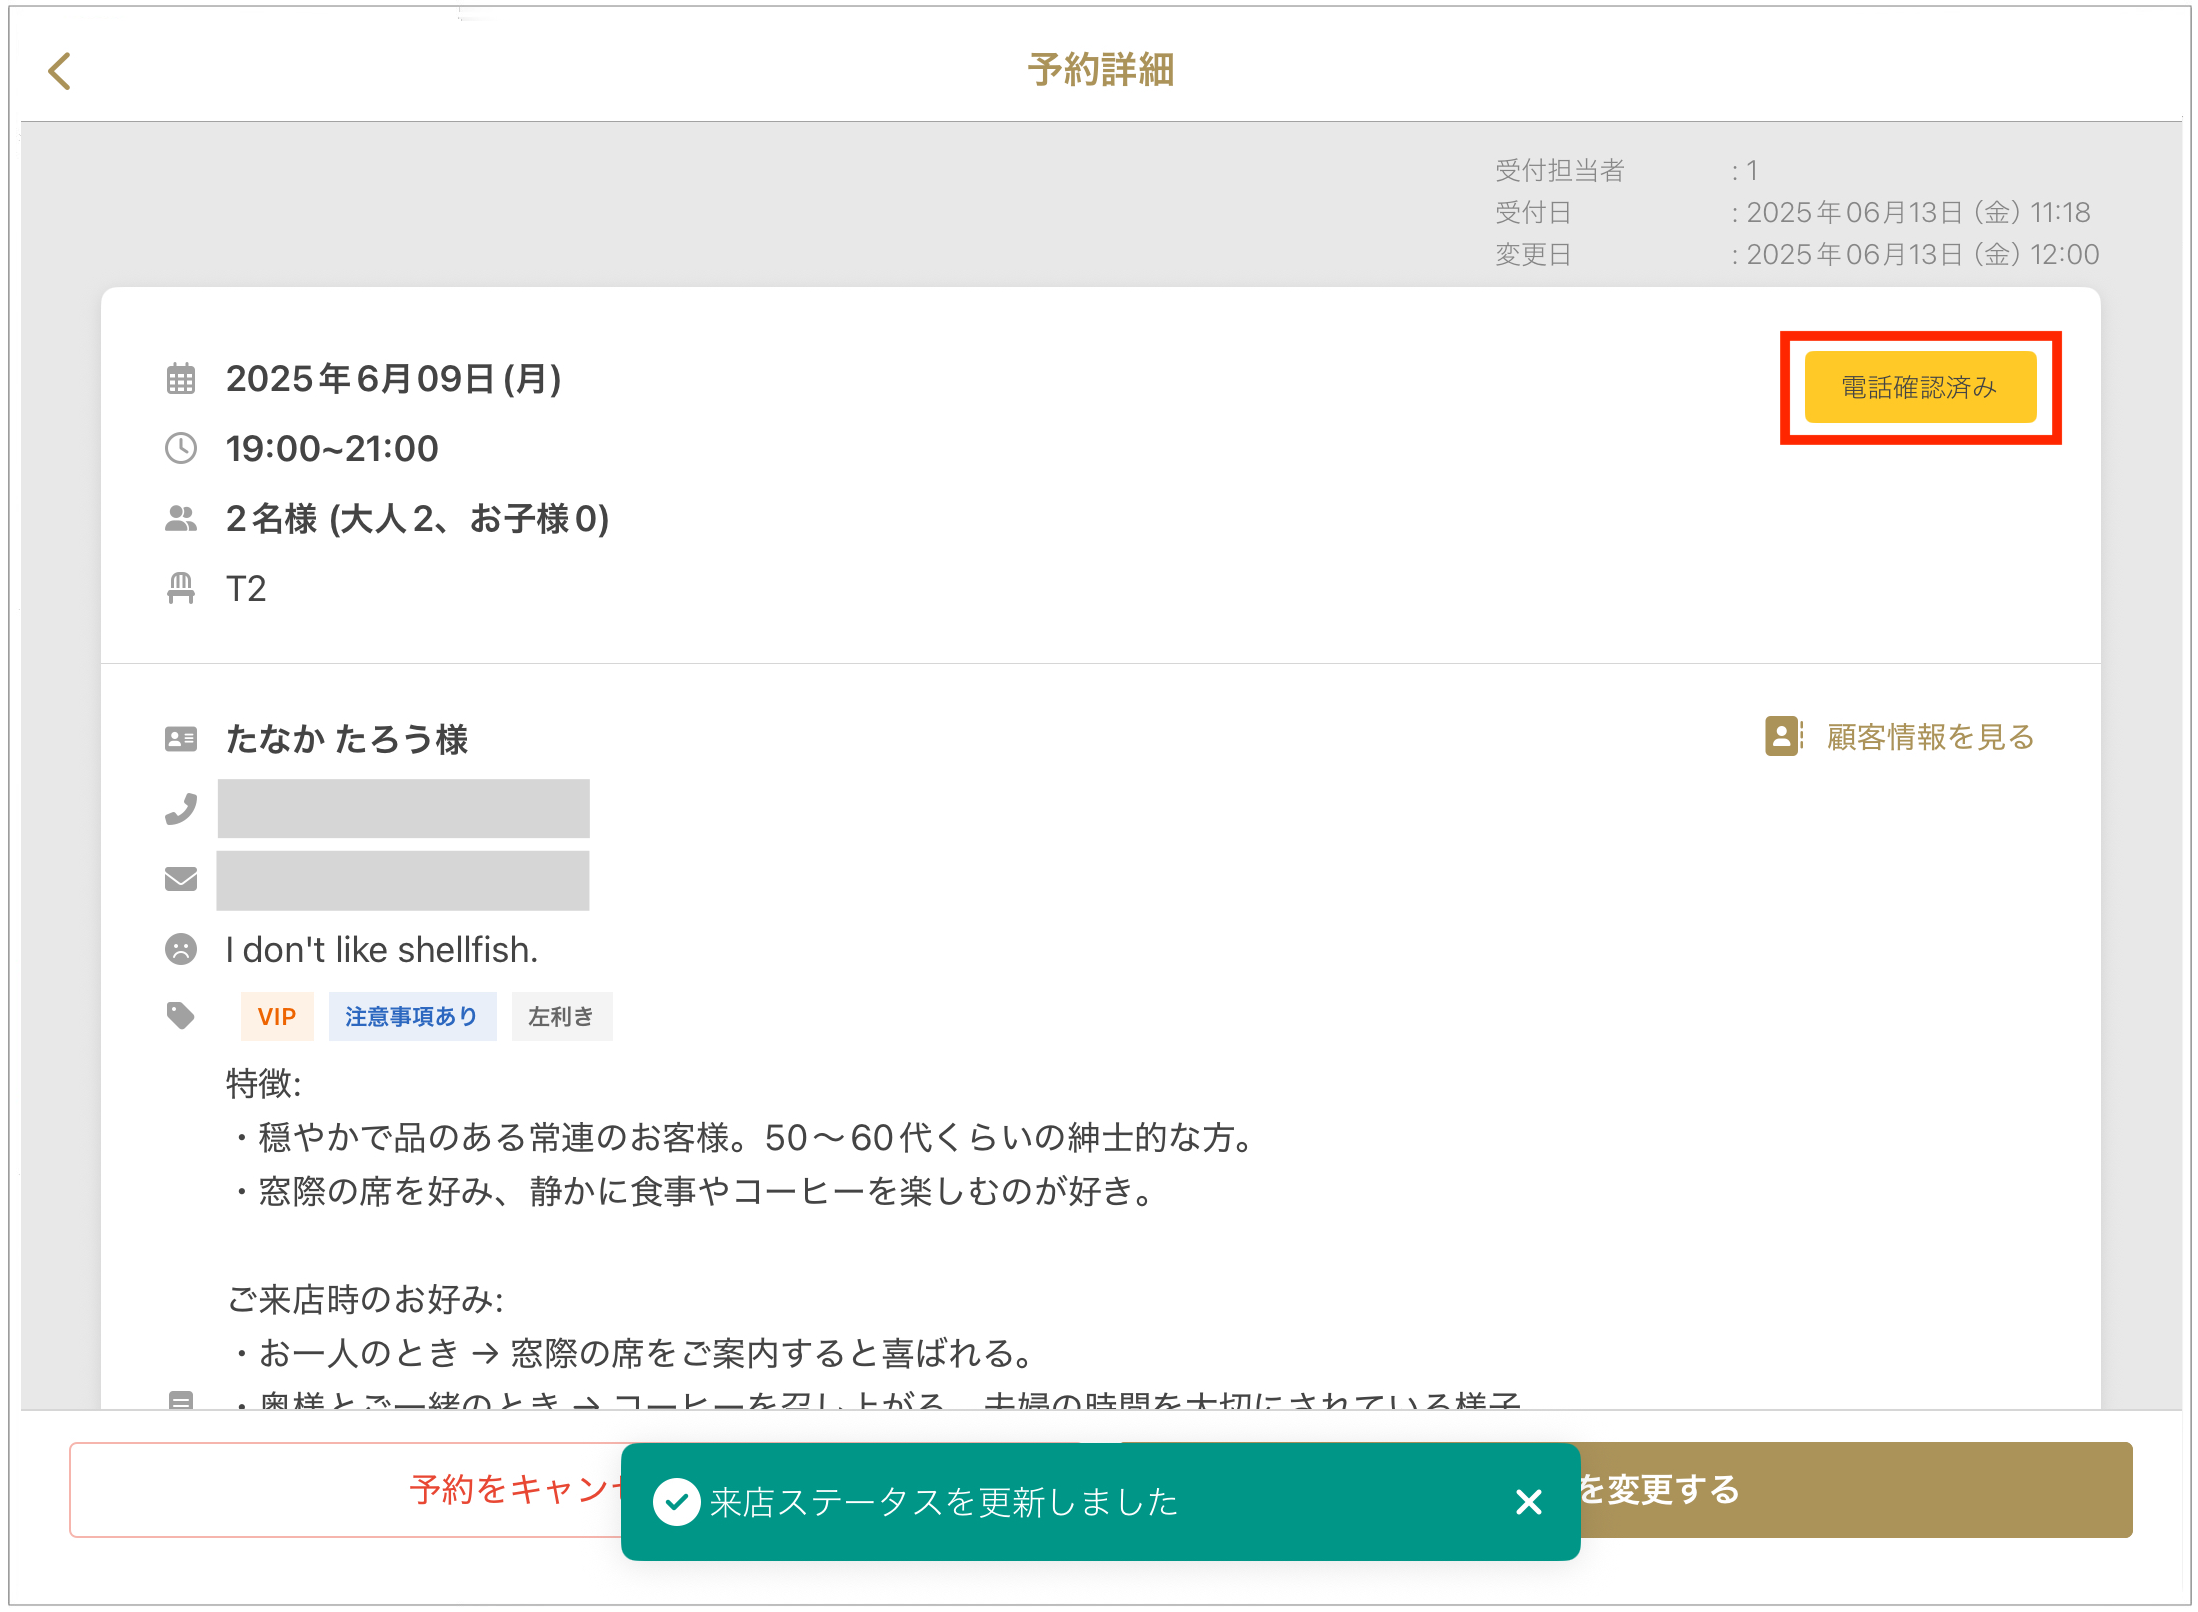The image size is (2198, 1612).
Task: Click the ID card icon beside たなか たろう様
Action: [x=181, y=739]
